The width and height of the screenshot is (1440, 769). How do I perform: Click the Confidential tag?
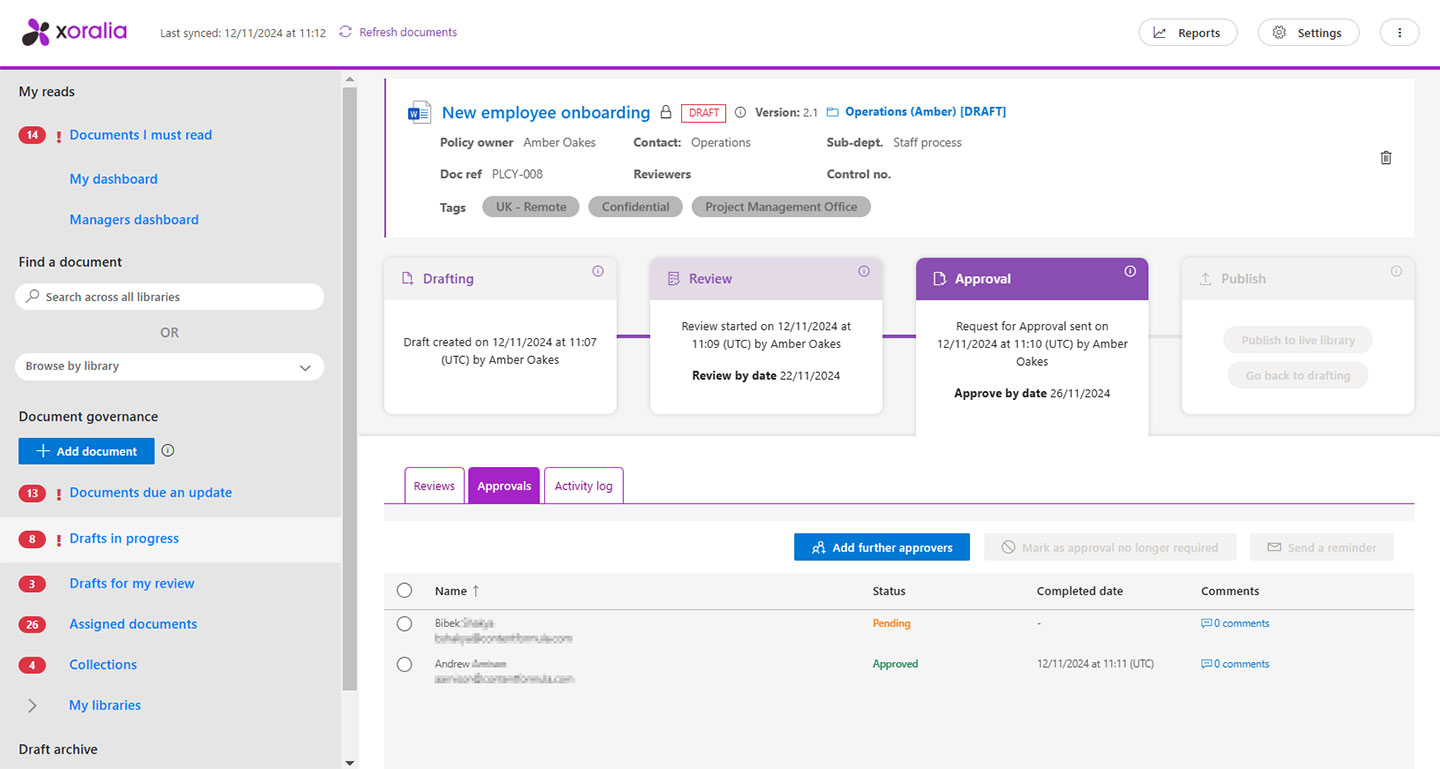pos(636,207)
